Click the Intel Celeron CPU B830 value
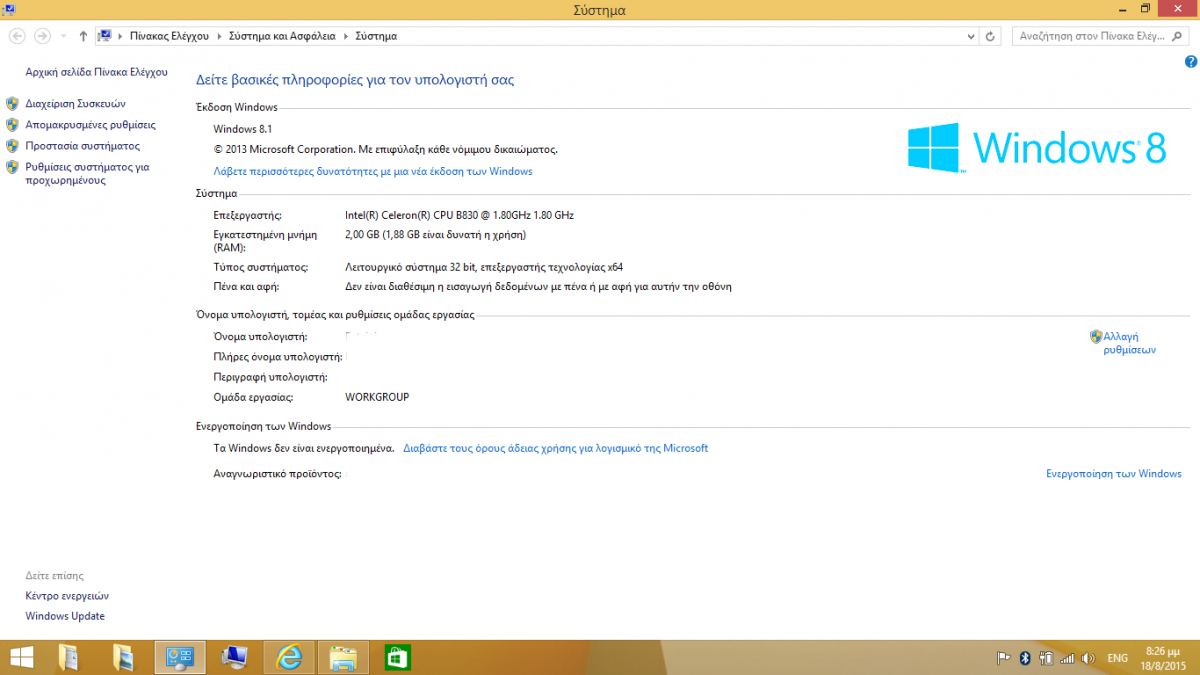Viewport: 1200px width, 675px height. (x=459, y=215)
